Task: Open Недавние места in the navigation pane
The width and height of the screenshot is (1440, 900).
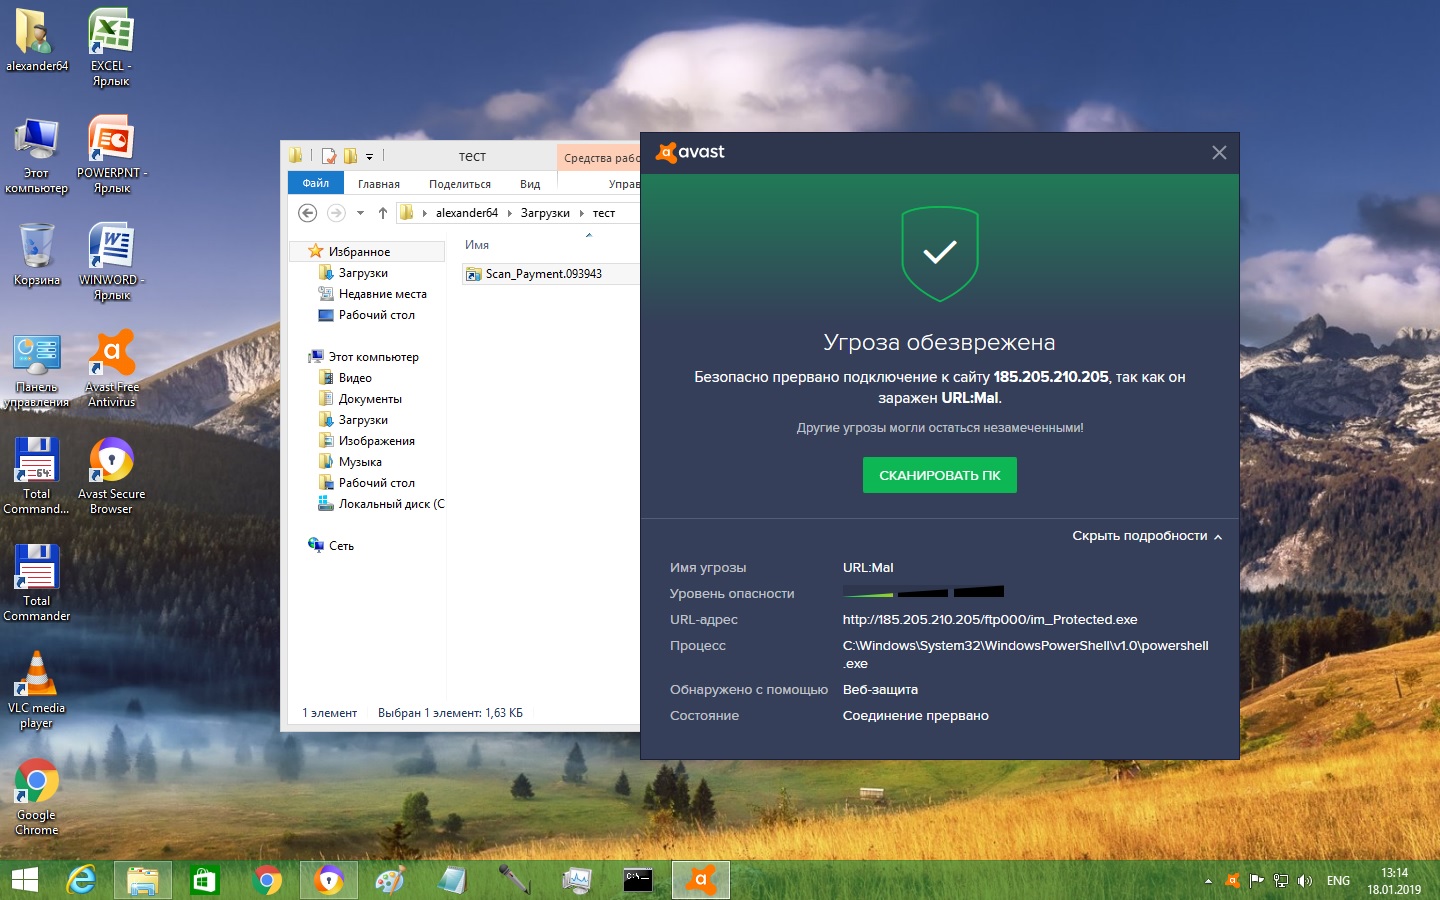Action: (382, 294)
